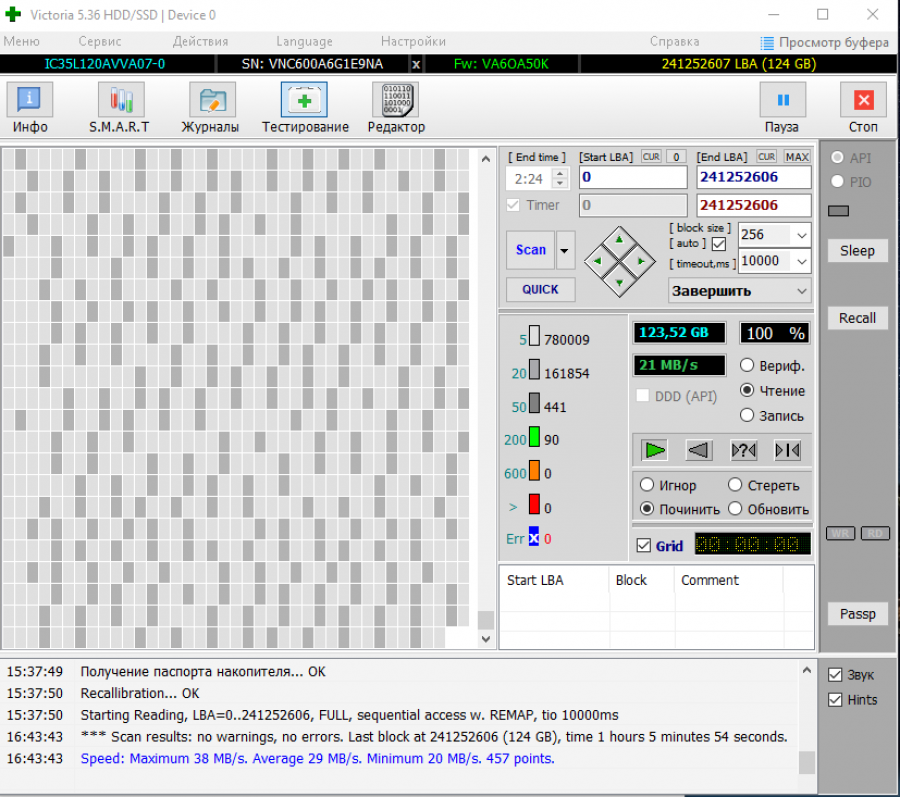Click the red Стоп stop icon
900x797 pixels.
863,101
